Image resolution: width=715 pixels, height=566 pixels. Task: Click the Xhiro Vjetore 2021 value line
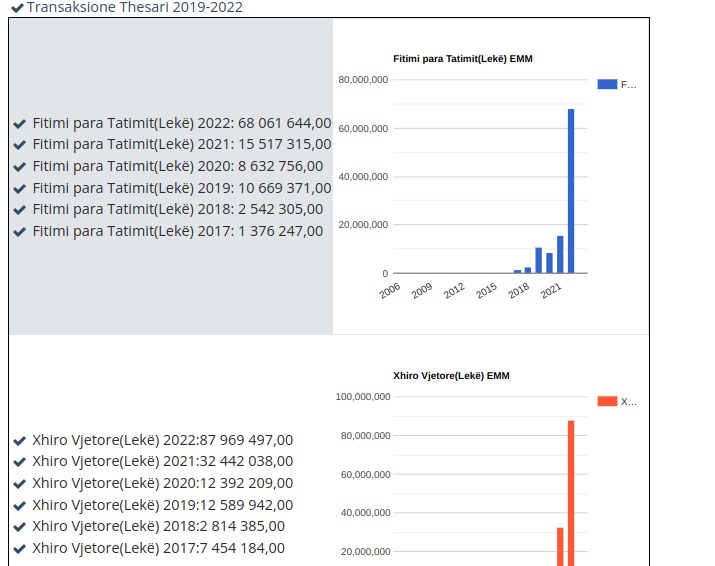pos(162,462)
